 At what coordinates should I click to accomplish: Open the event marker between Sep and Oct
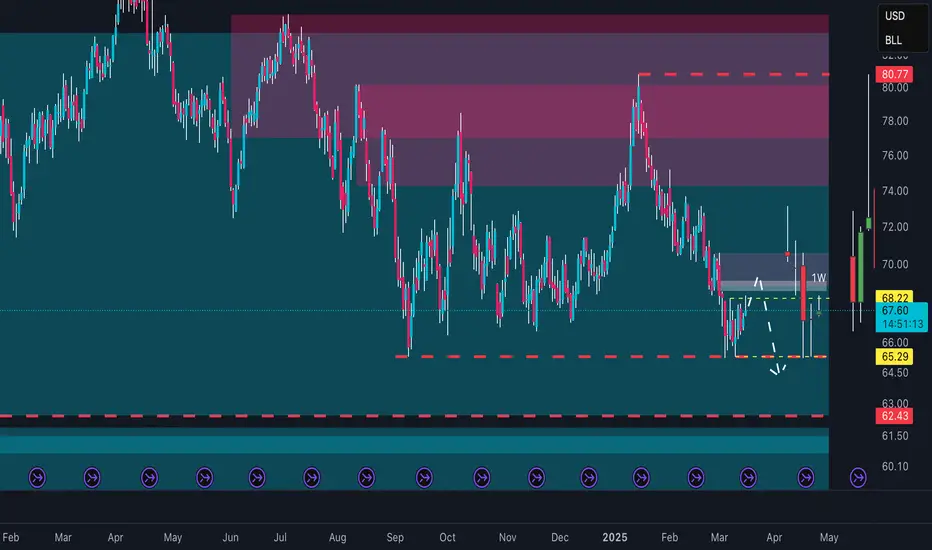(x=424, y=477)
